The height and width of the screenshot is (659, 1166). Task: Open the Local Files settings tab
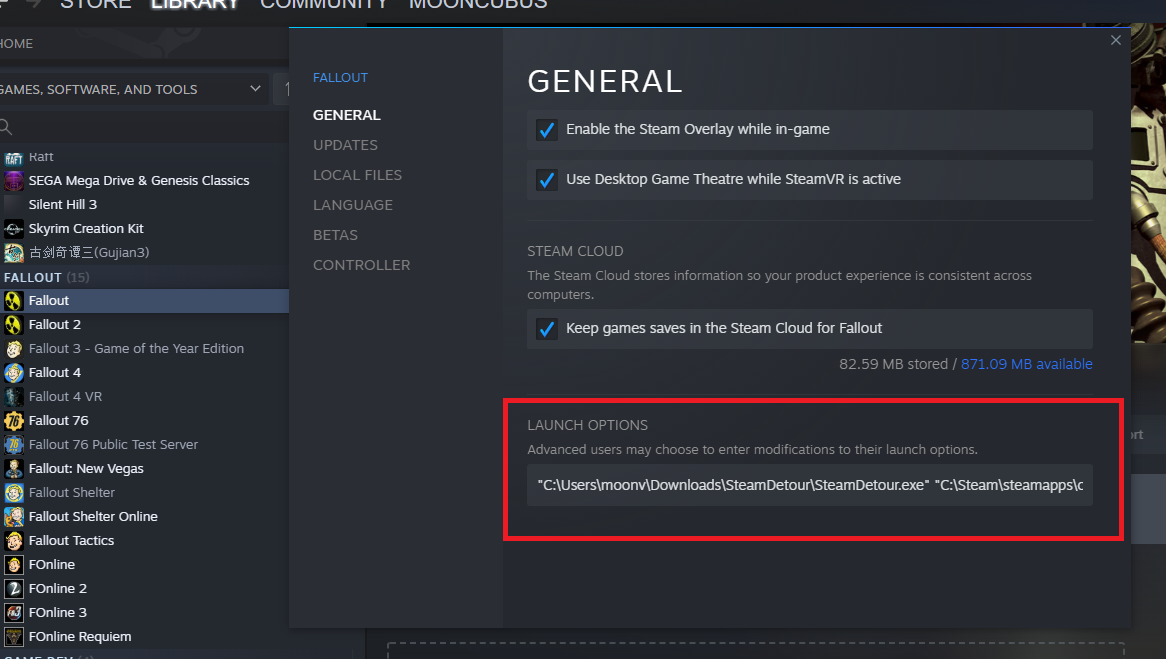tap(357, 175)
